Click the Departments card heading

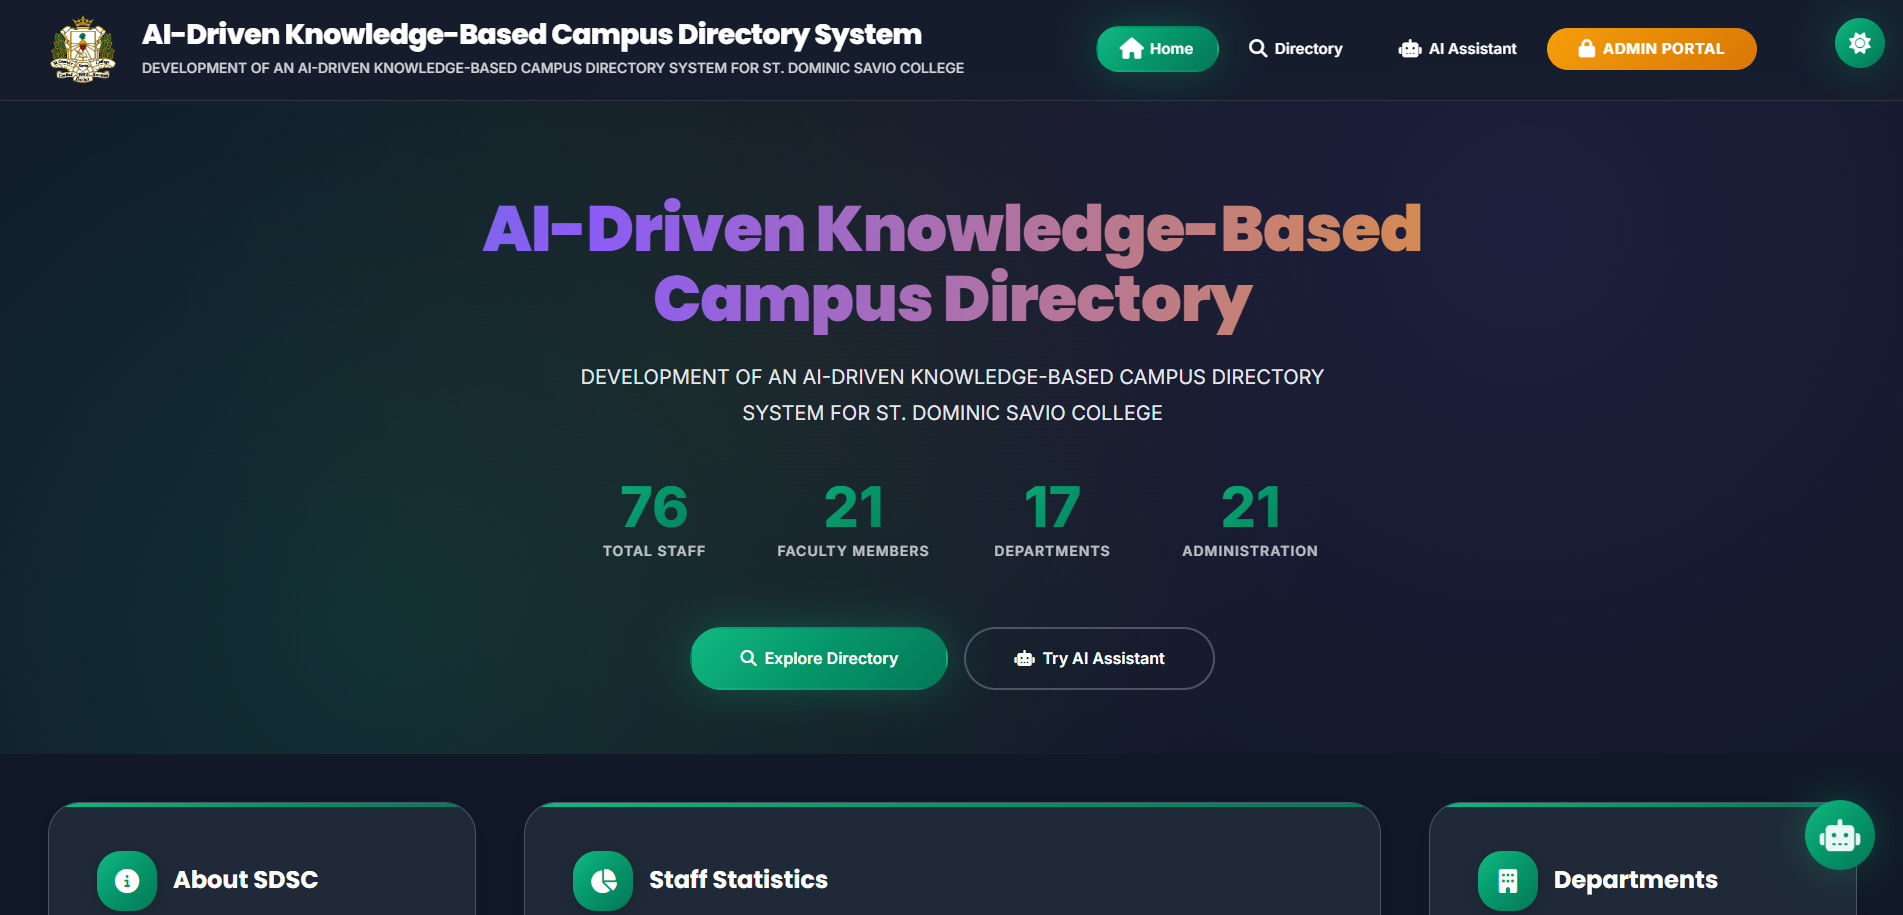(1635, 880)
